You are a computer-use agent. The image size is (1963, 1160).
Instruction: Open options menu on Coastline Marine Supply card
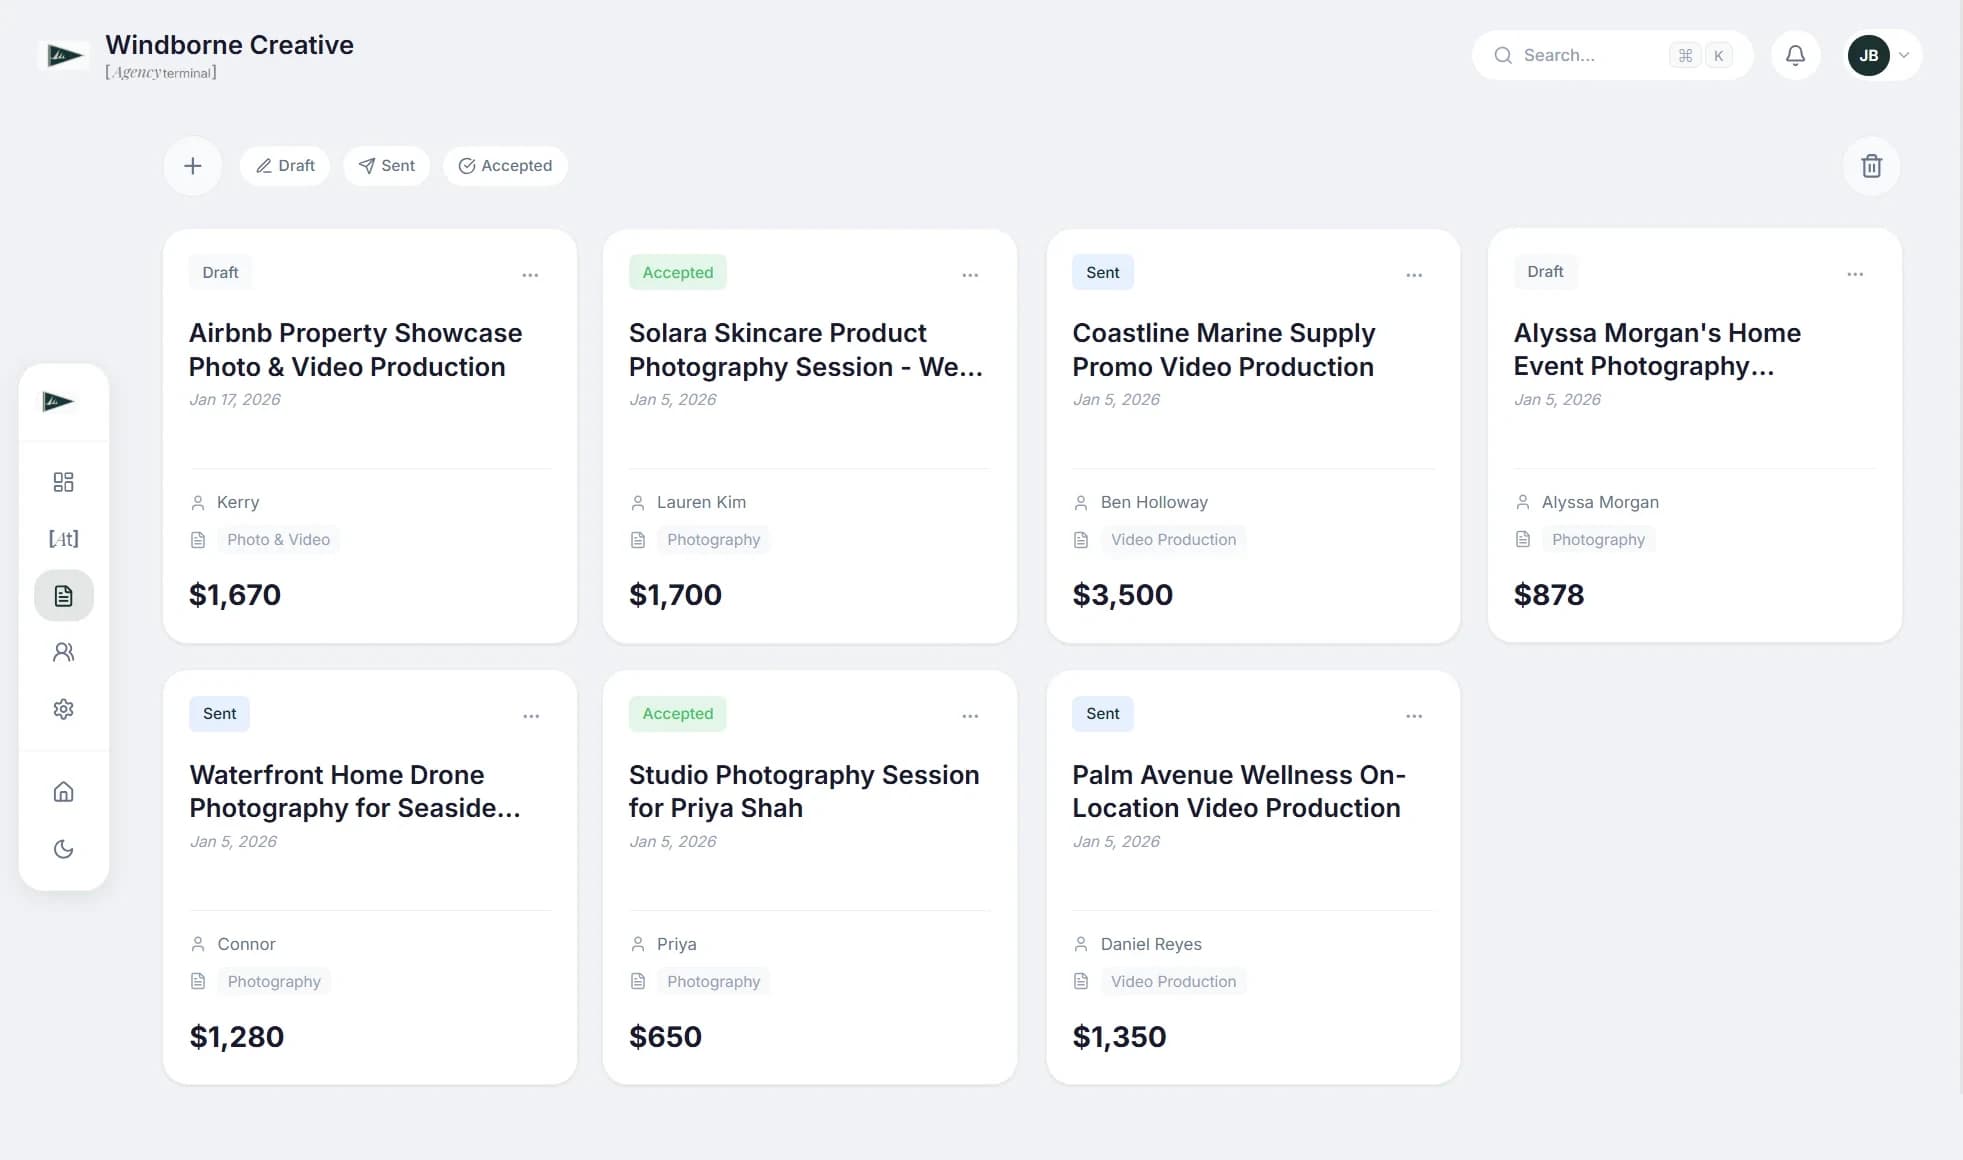pyautogui.click(x=1414, y=275)
